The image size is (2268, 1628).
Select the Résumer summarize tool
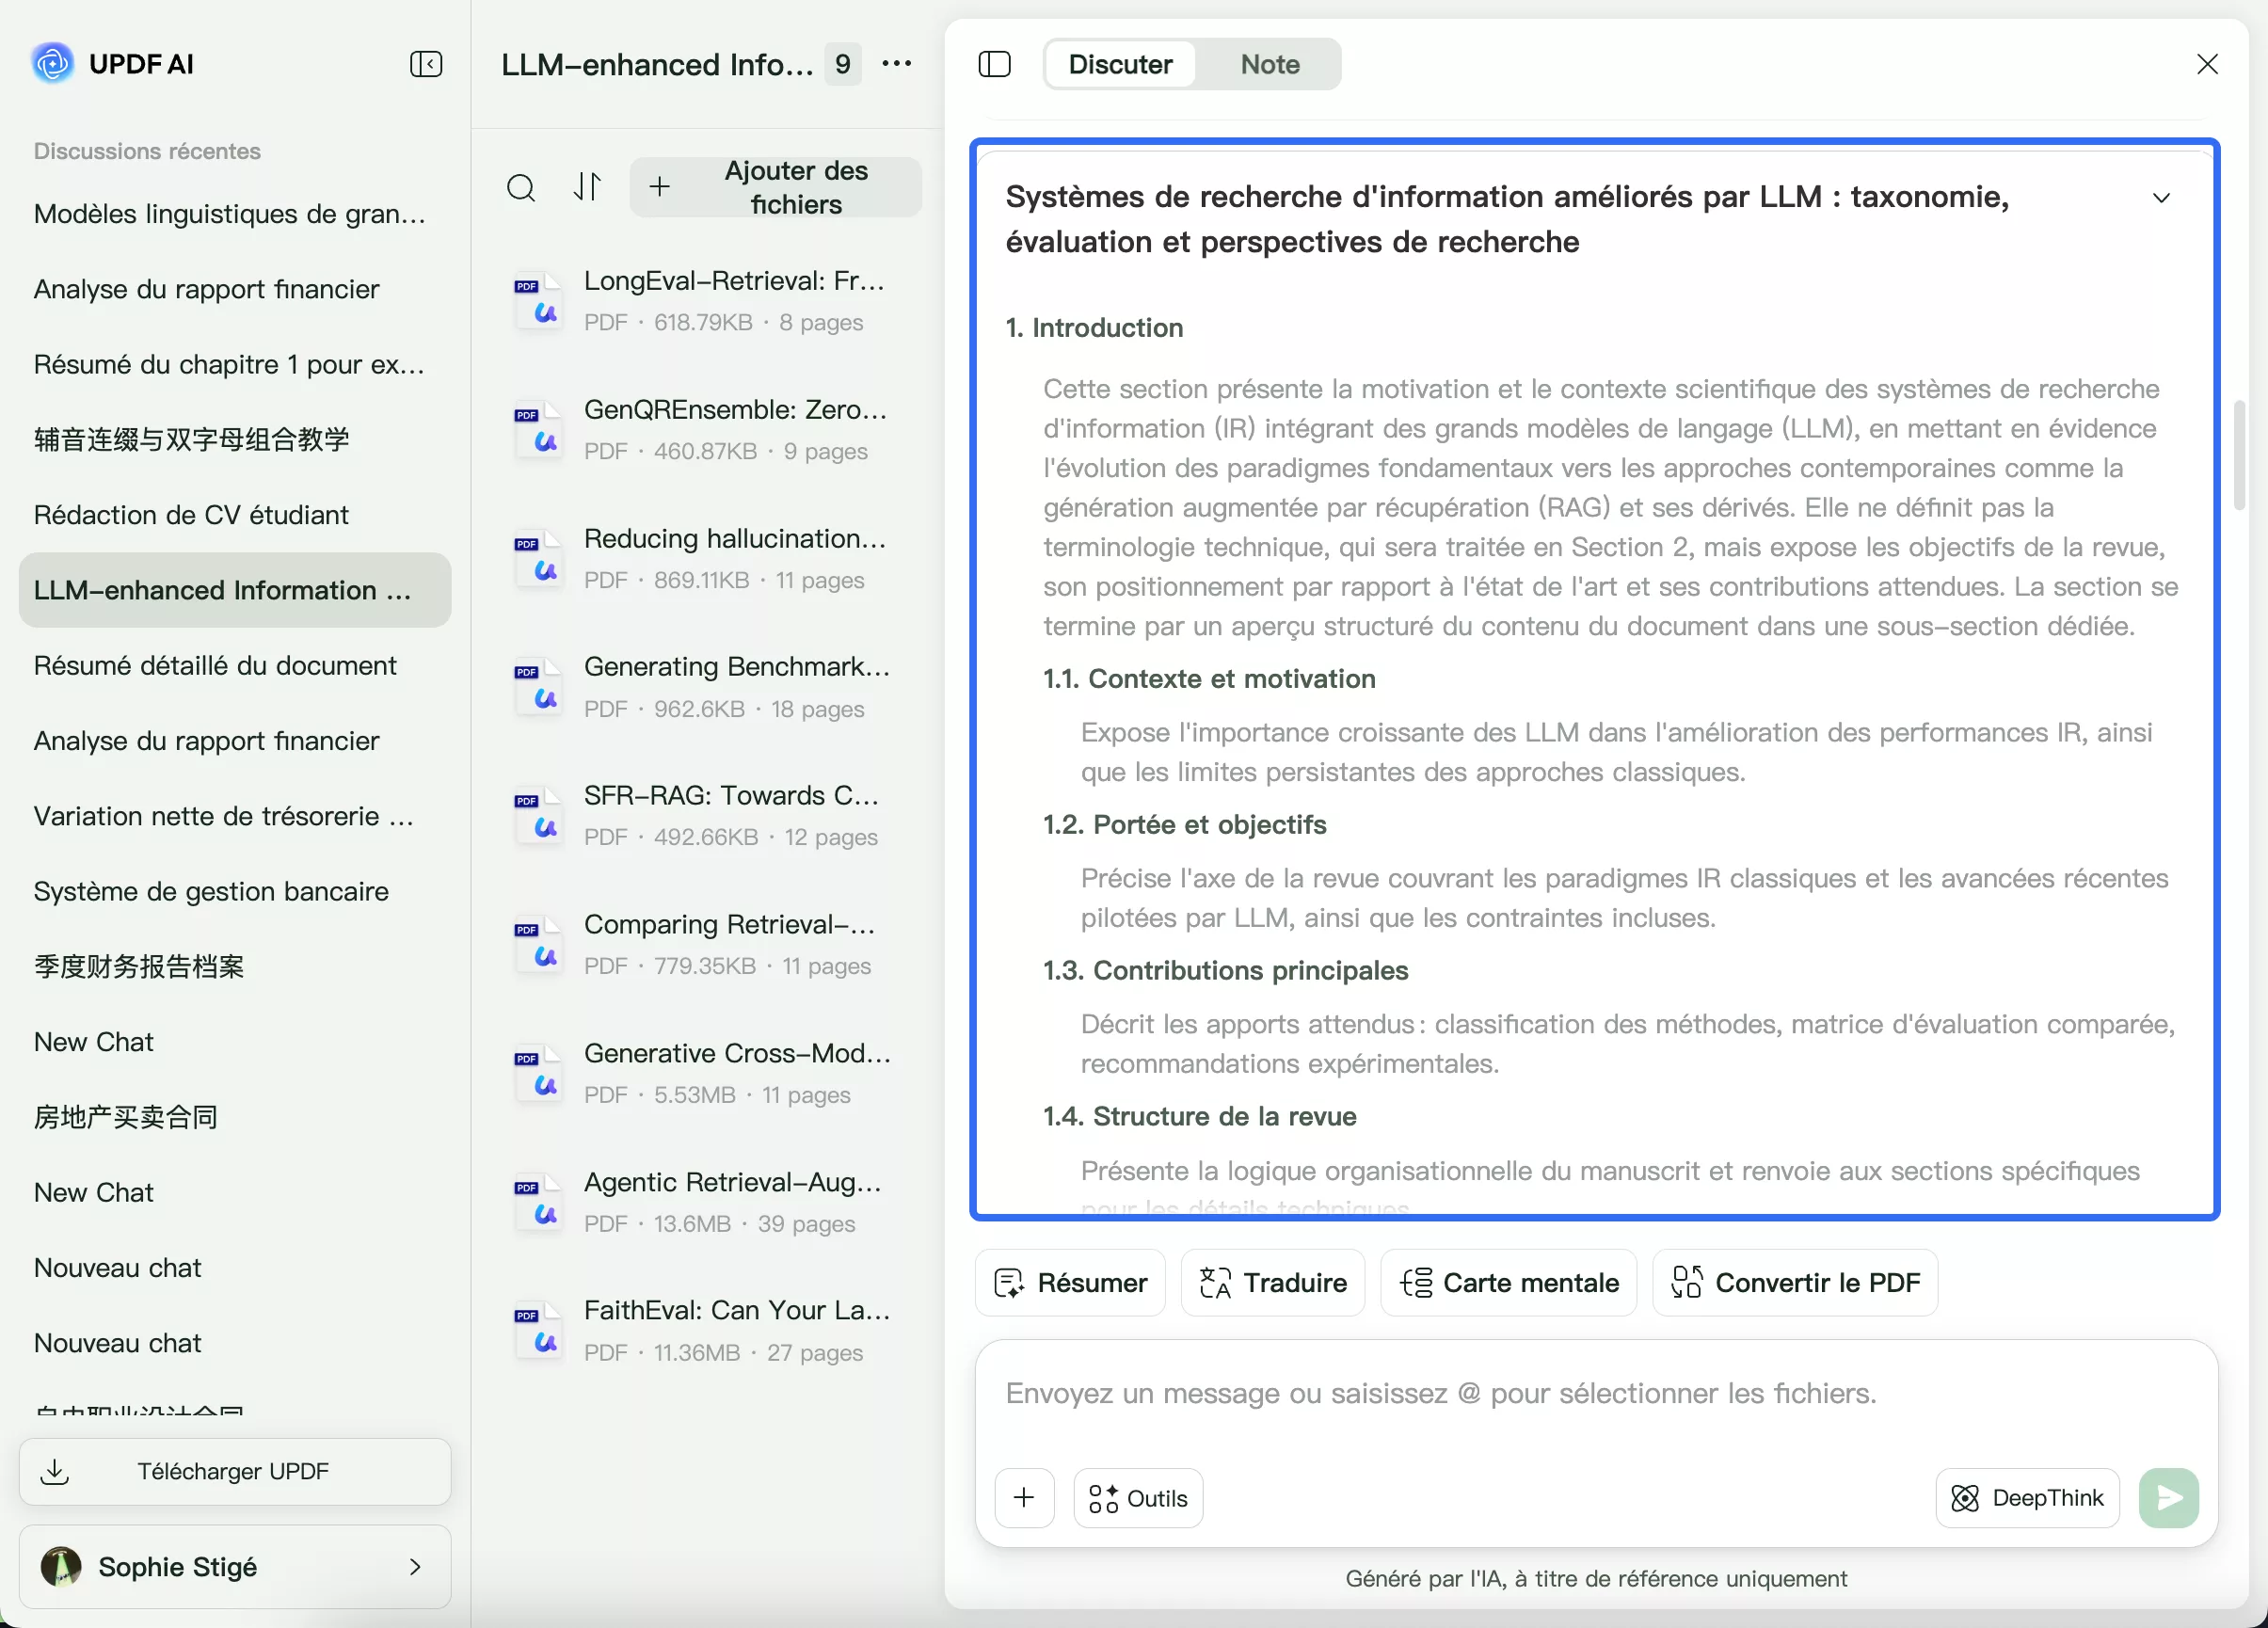tap(1068, 1283)
